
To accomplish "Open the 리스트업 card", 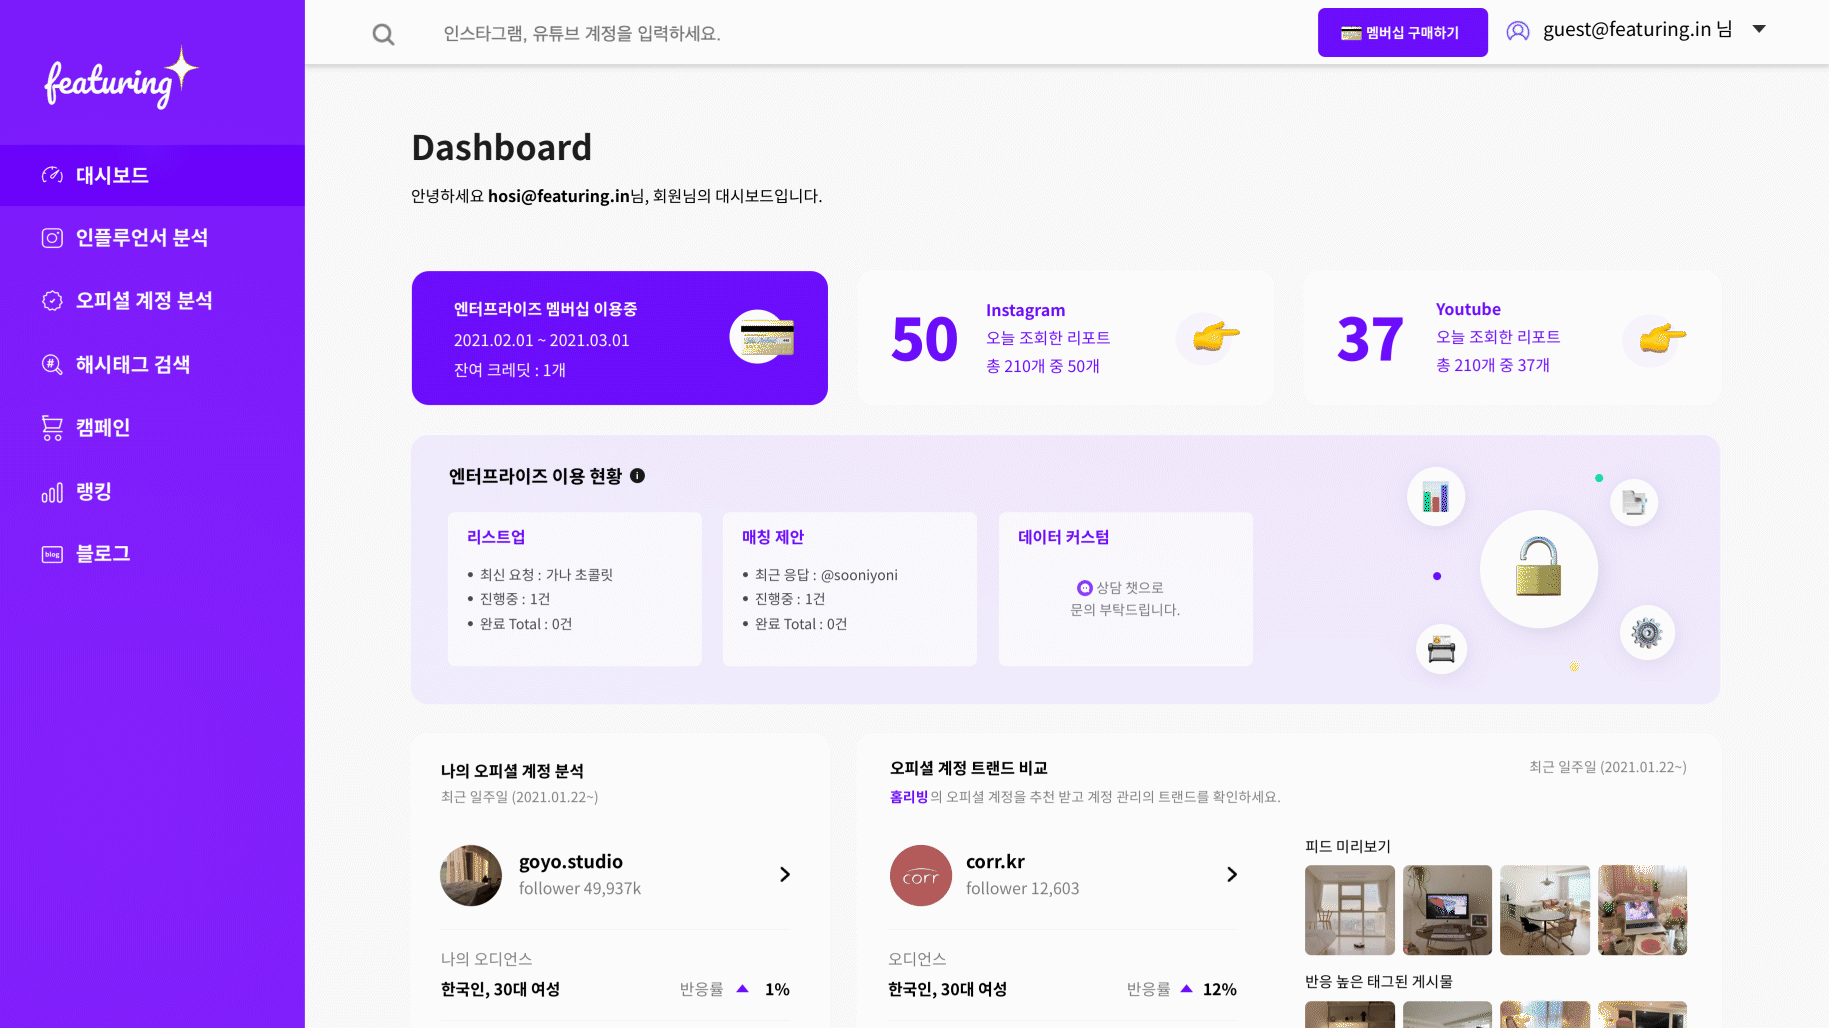I will [575, 589].
